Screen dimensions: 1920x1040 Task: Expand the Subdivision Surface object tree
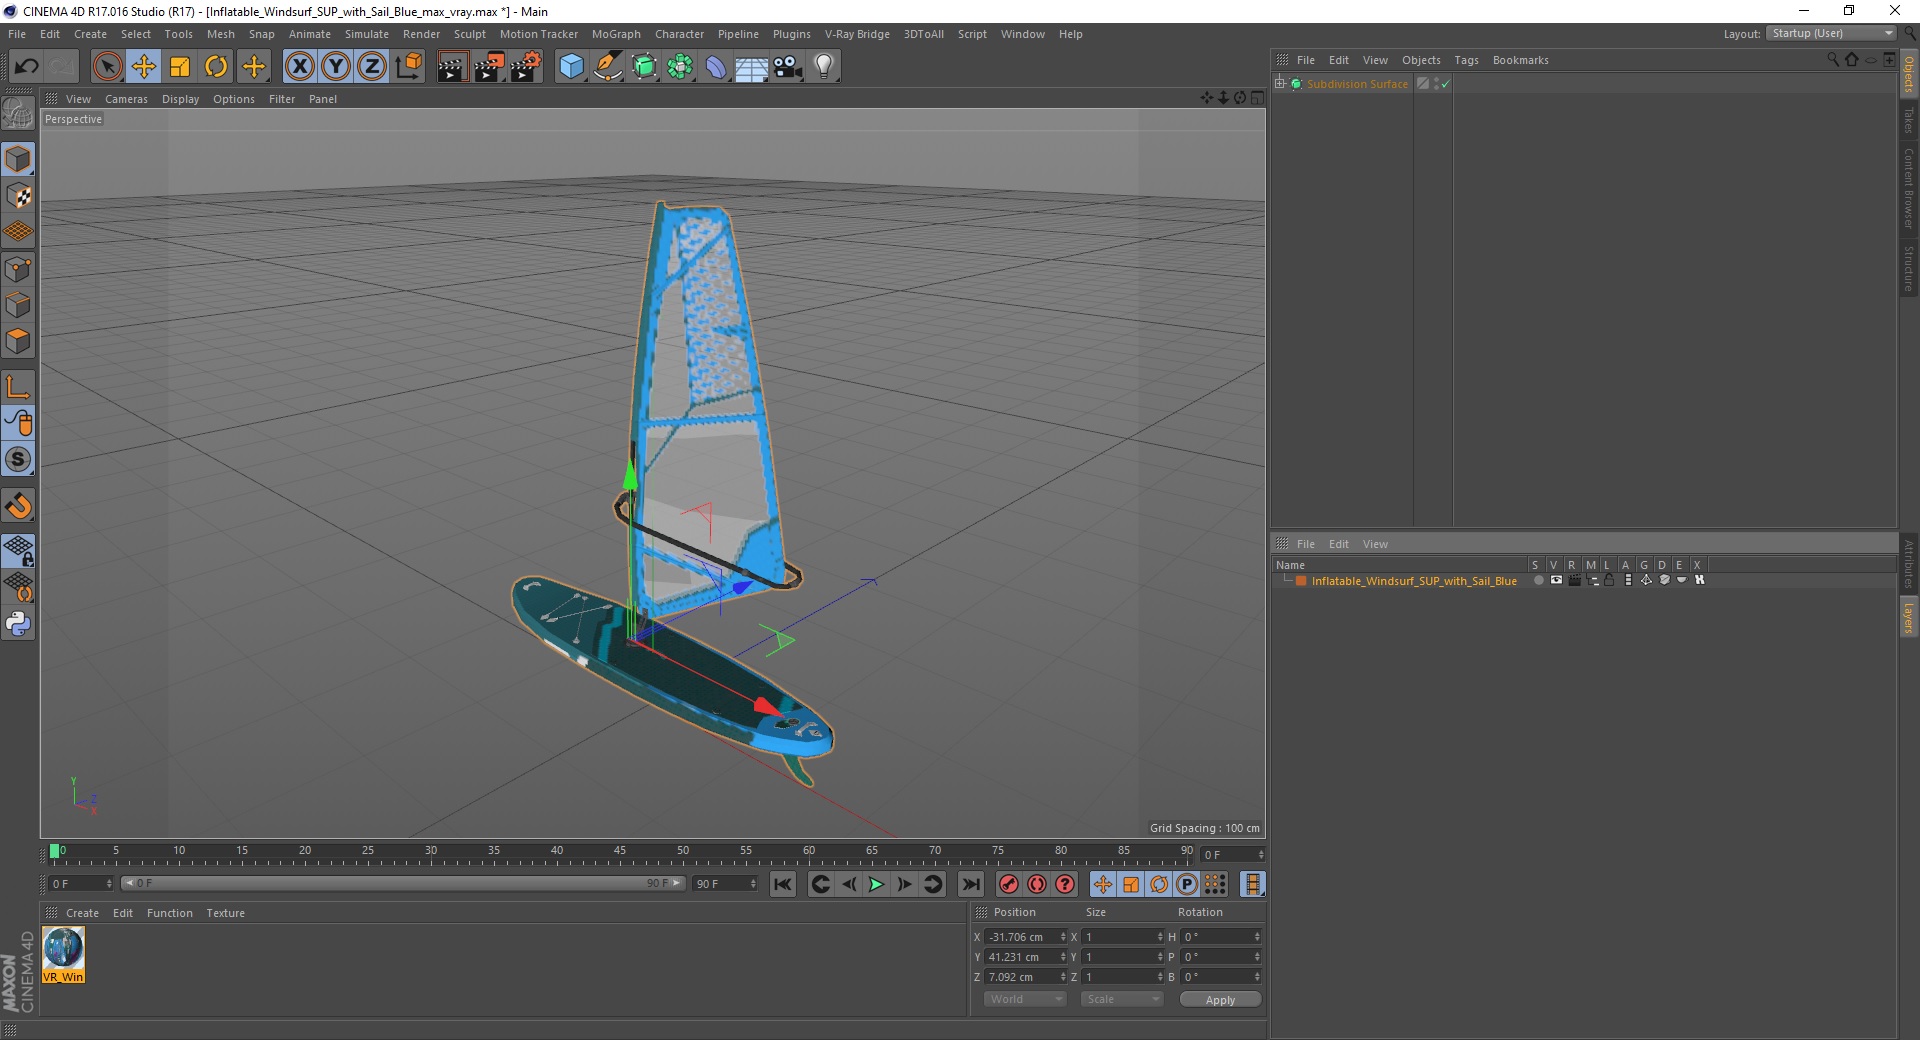tap(1280, 83)
